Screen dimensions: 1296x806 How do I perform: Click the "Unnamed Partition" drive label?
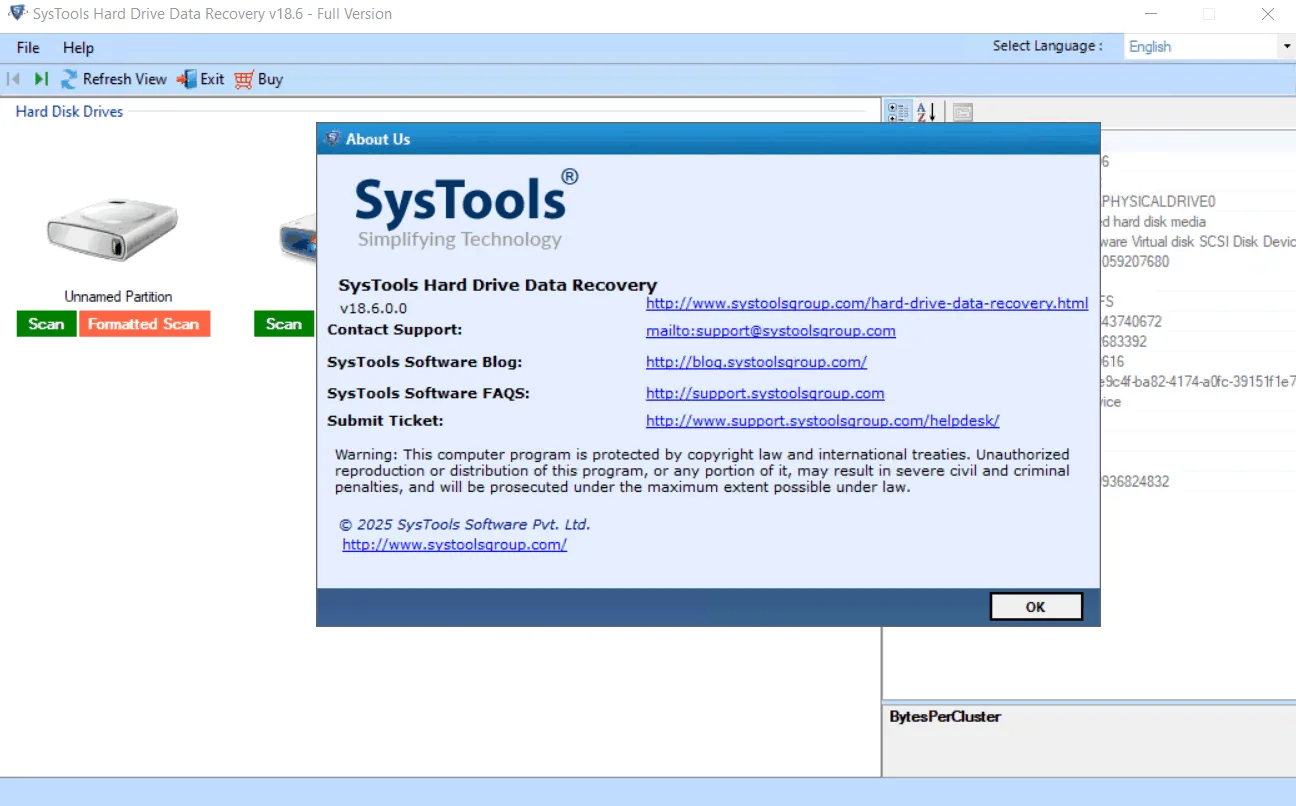point(118,297)
